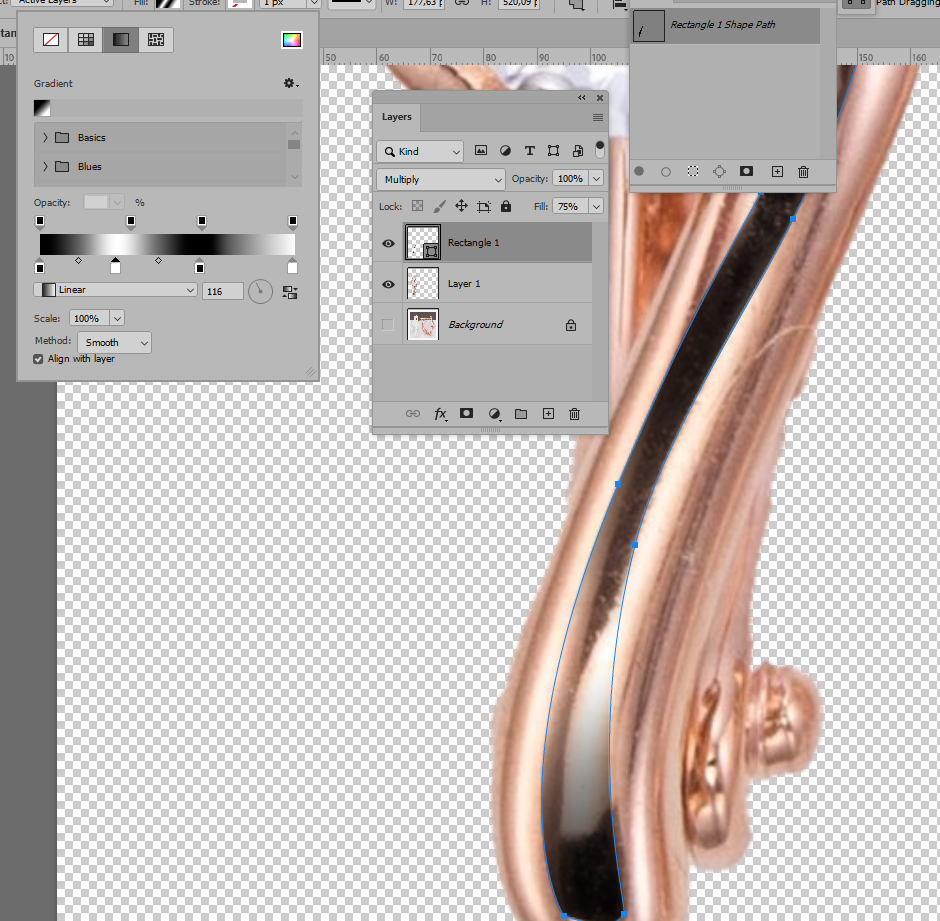Open the Smooth method dropdown
The height and width of the screenshot is (921, 940).
115,342
